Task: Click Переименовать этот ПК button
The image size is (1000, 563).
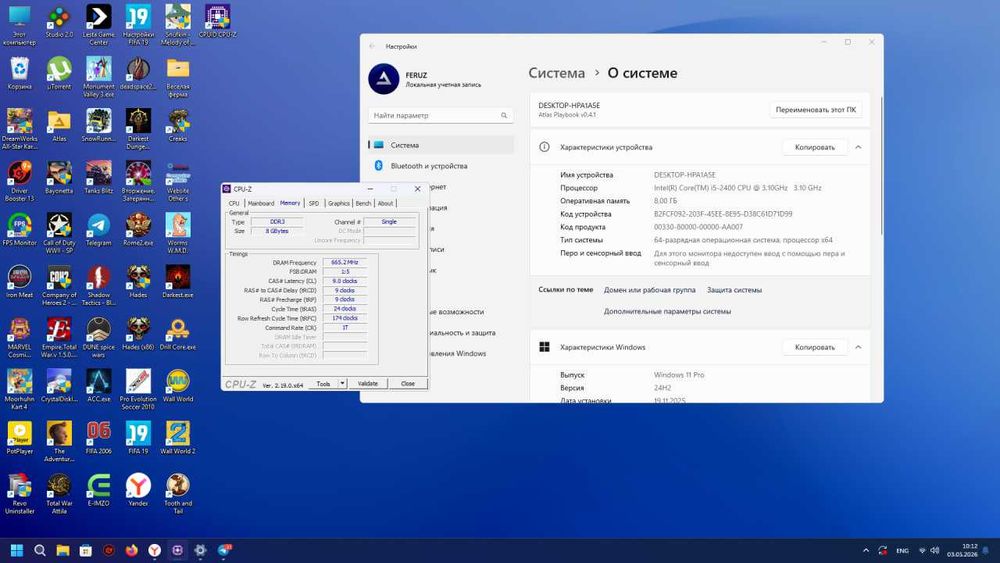Action: (x=816, y=110)
